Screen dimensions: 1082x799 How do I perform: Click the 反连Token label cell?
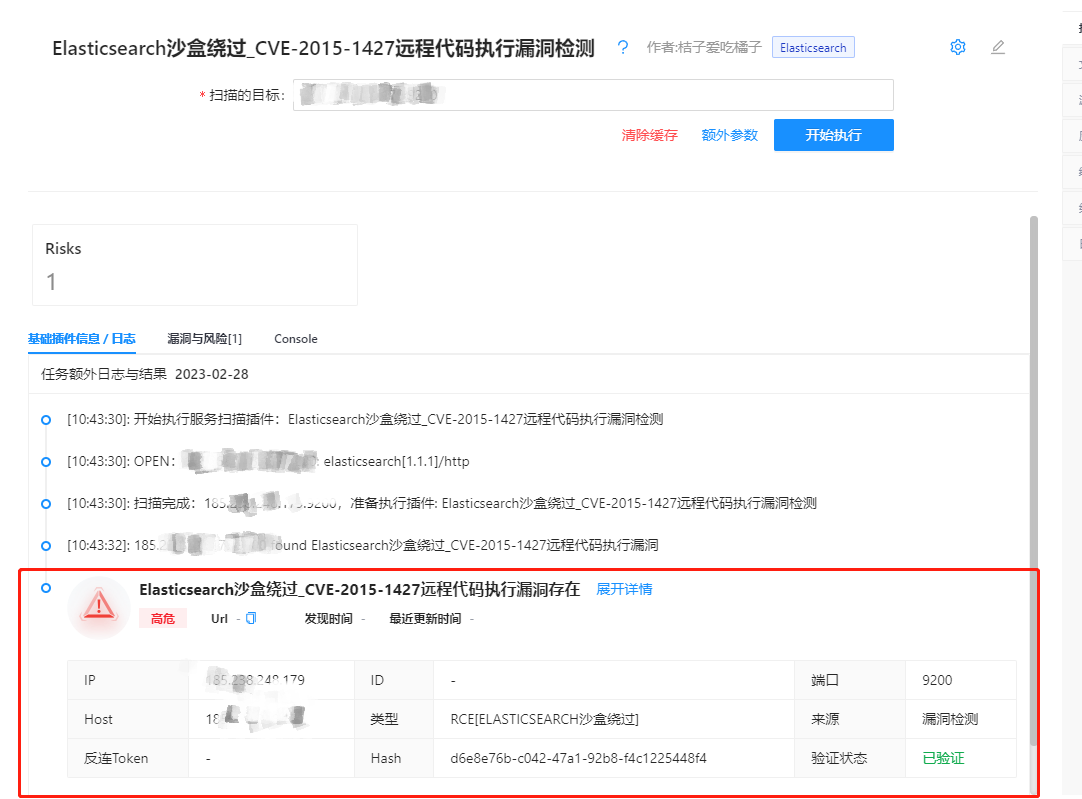(128, 758)
